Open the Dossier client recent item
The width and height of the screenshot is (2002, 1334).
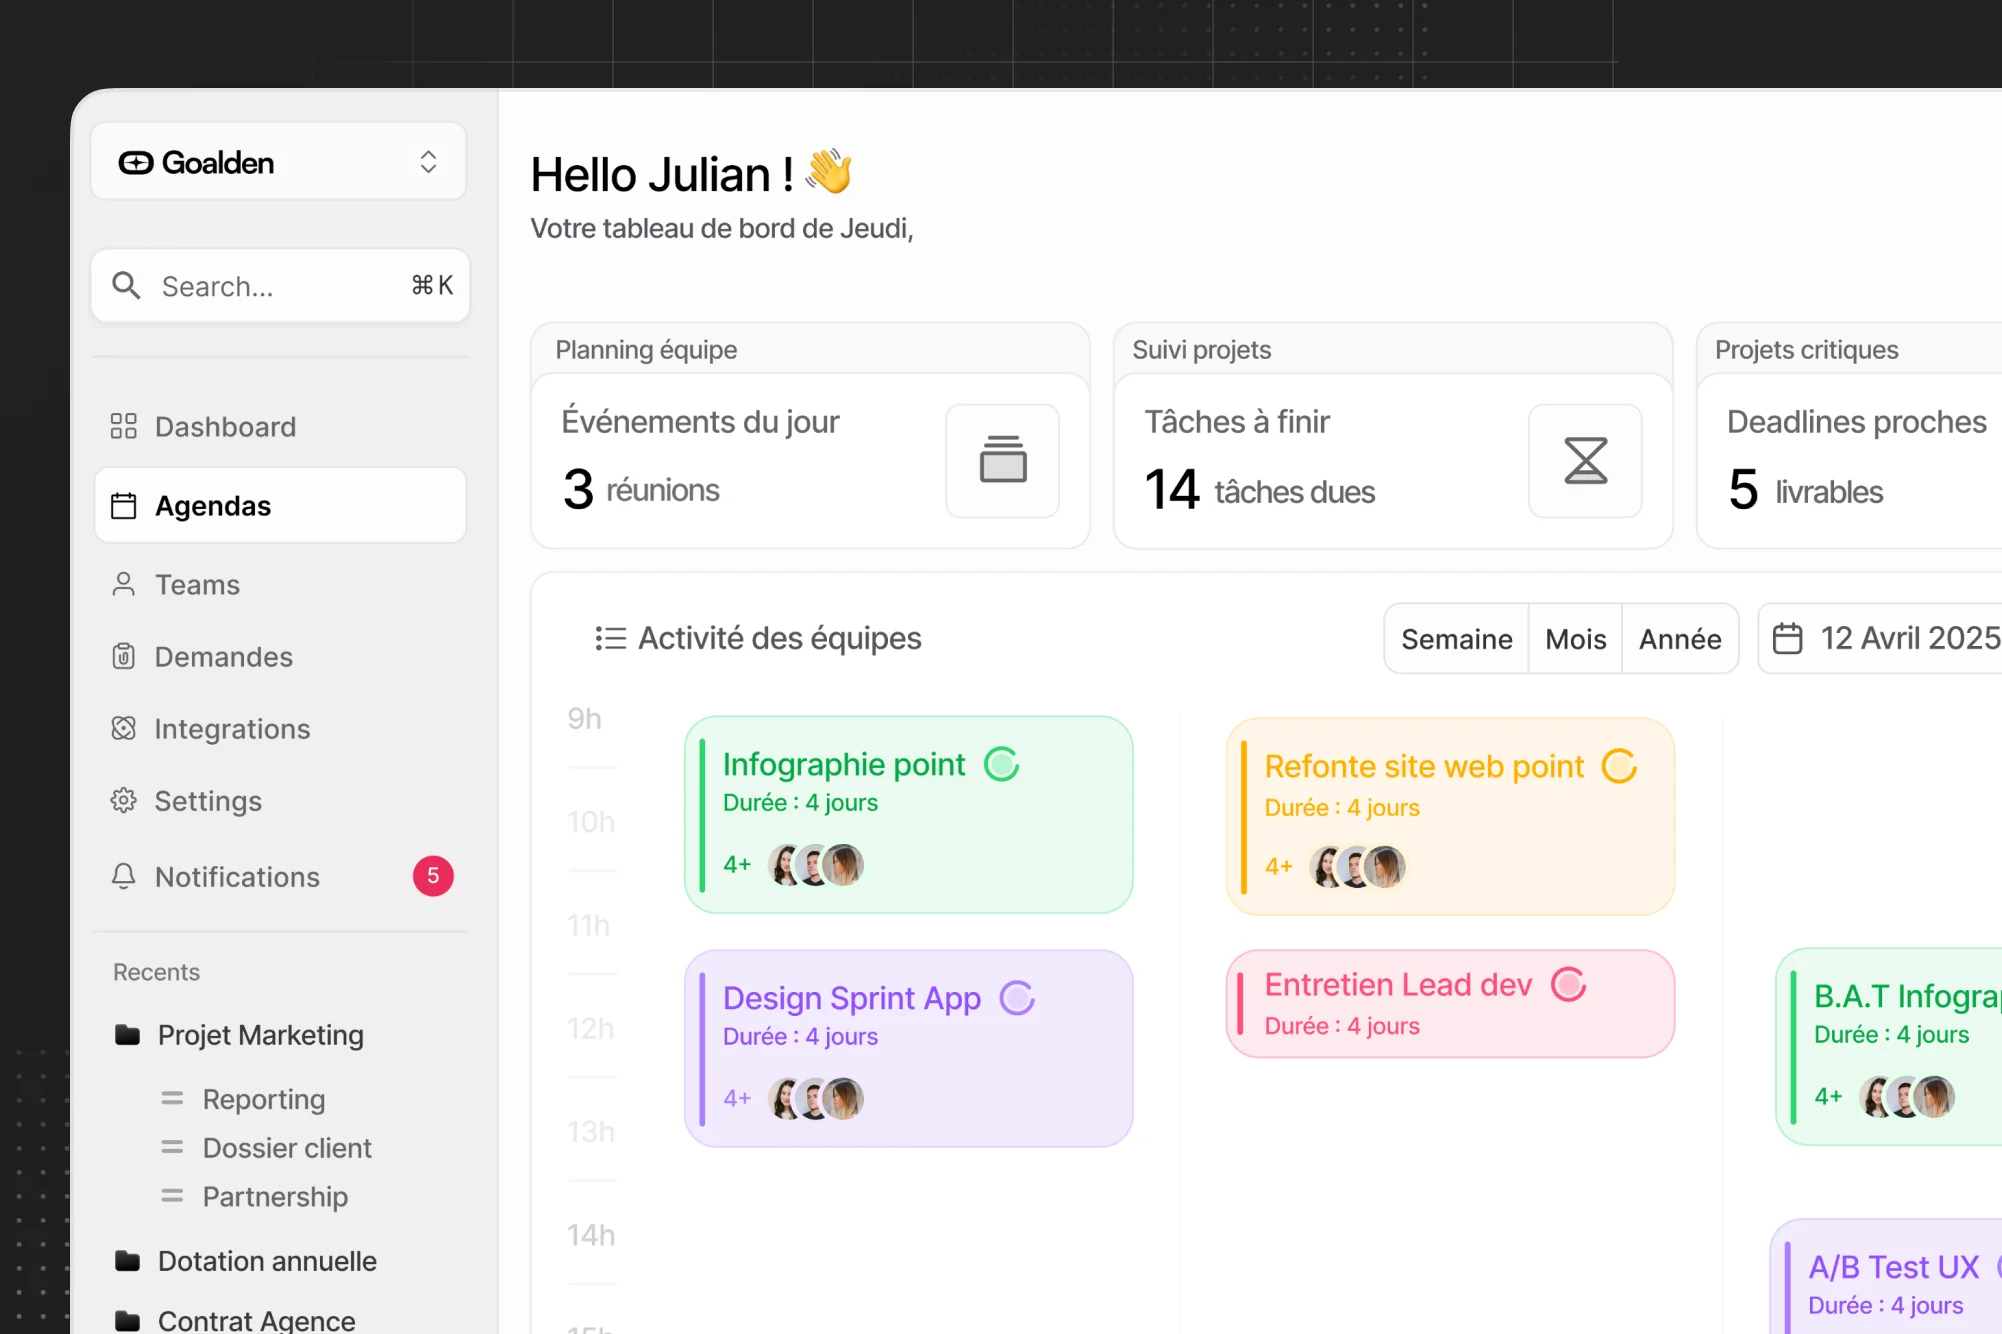point(286,1148)
